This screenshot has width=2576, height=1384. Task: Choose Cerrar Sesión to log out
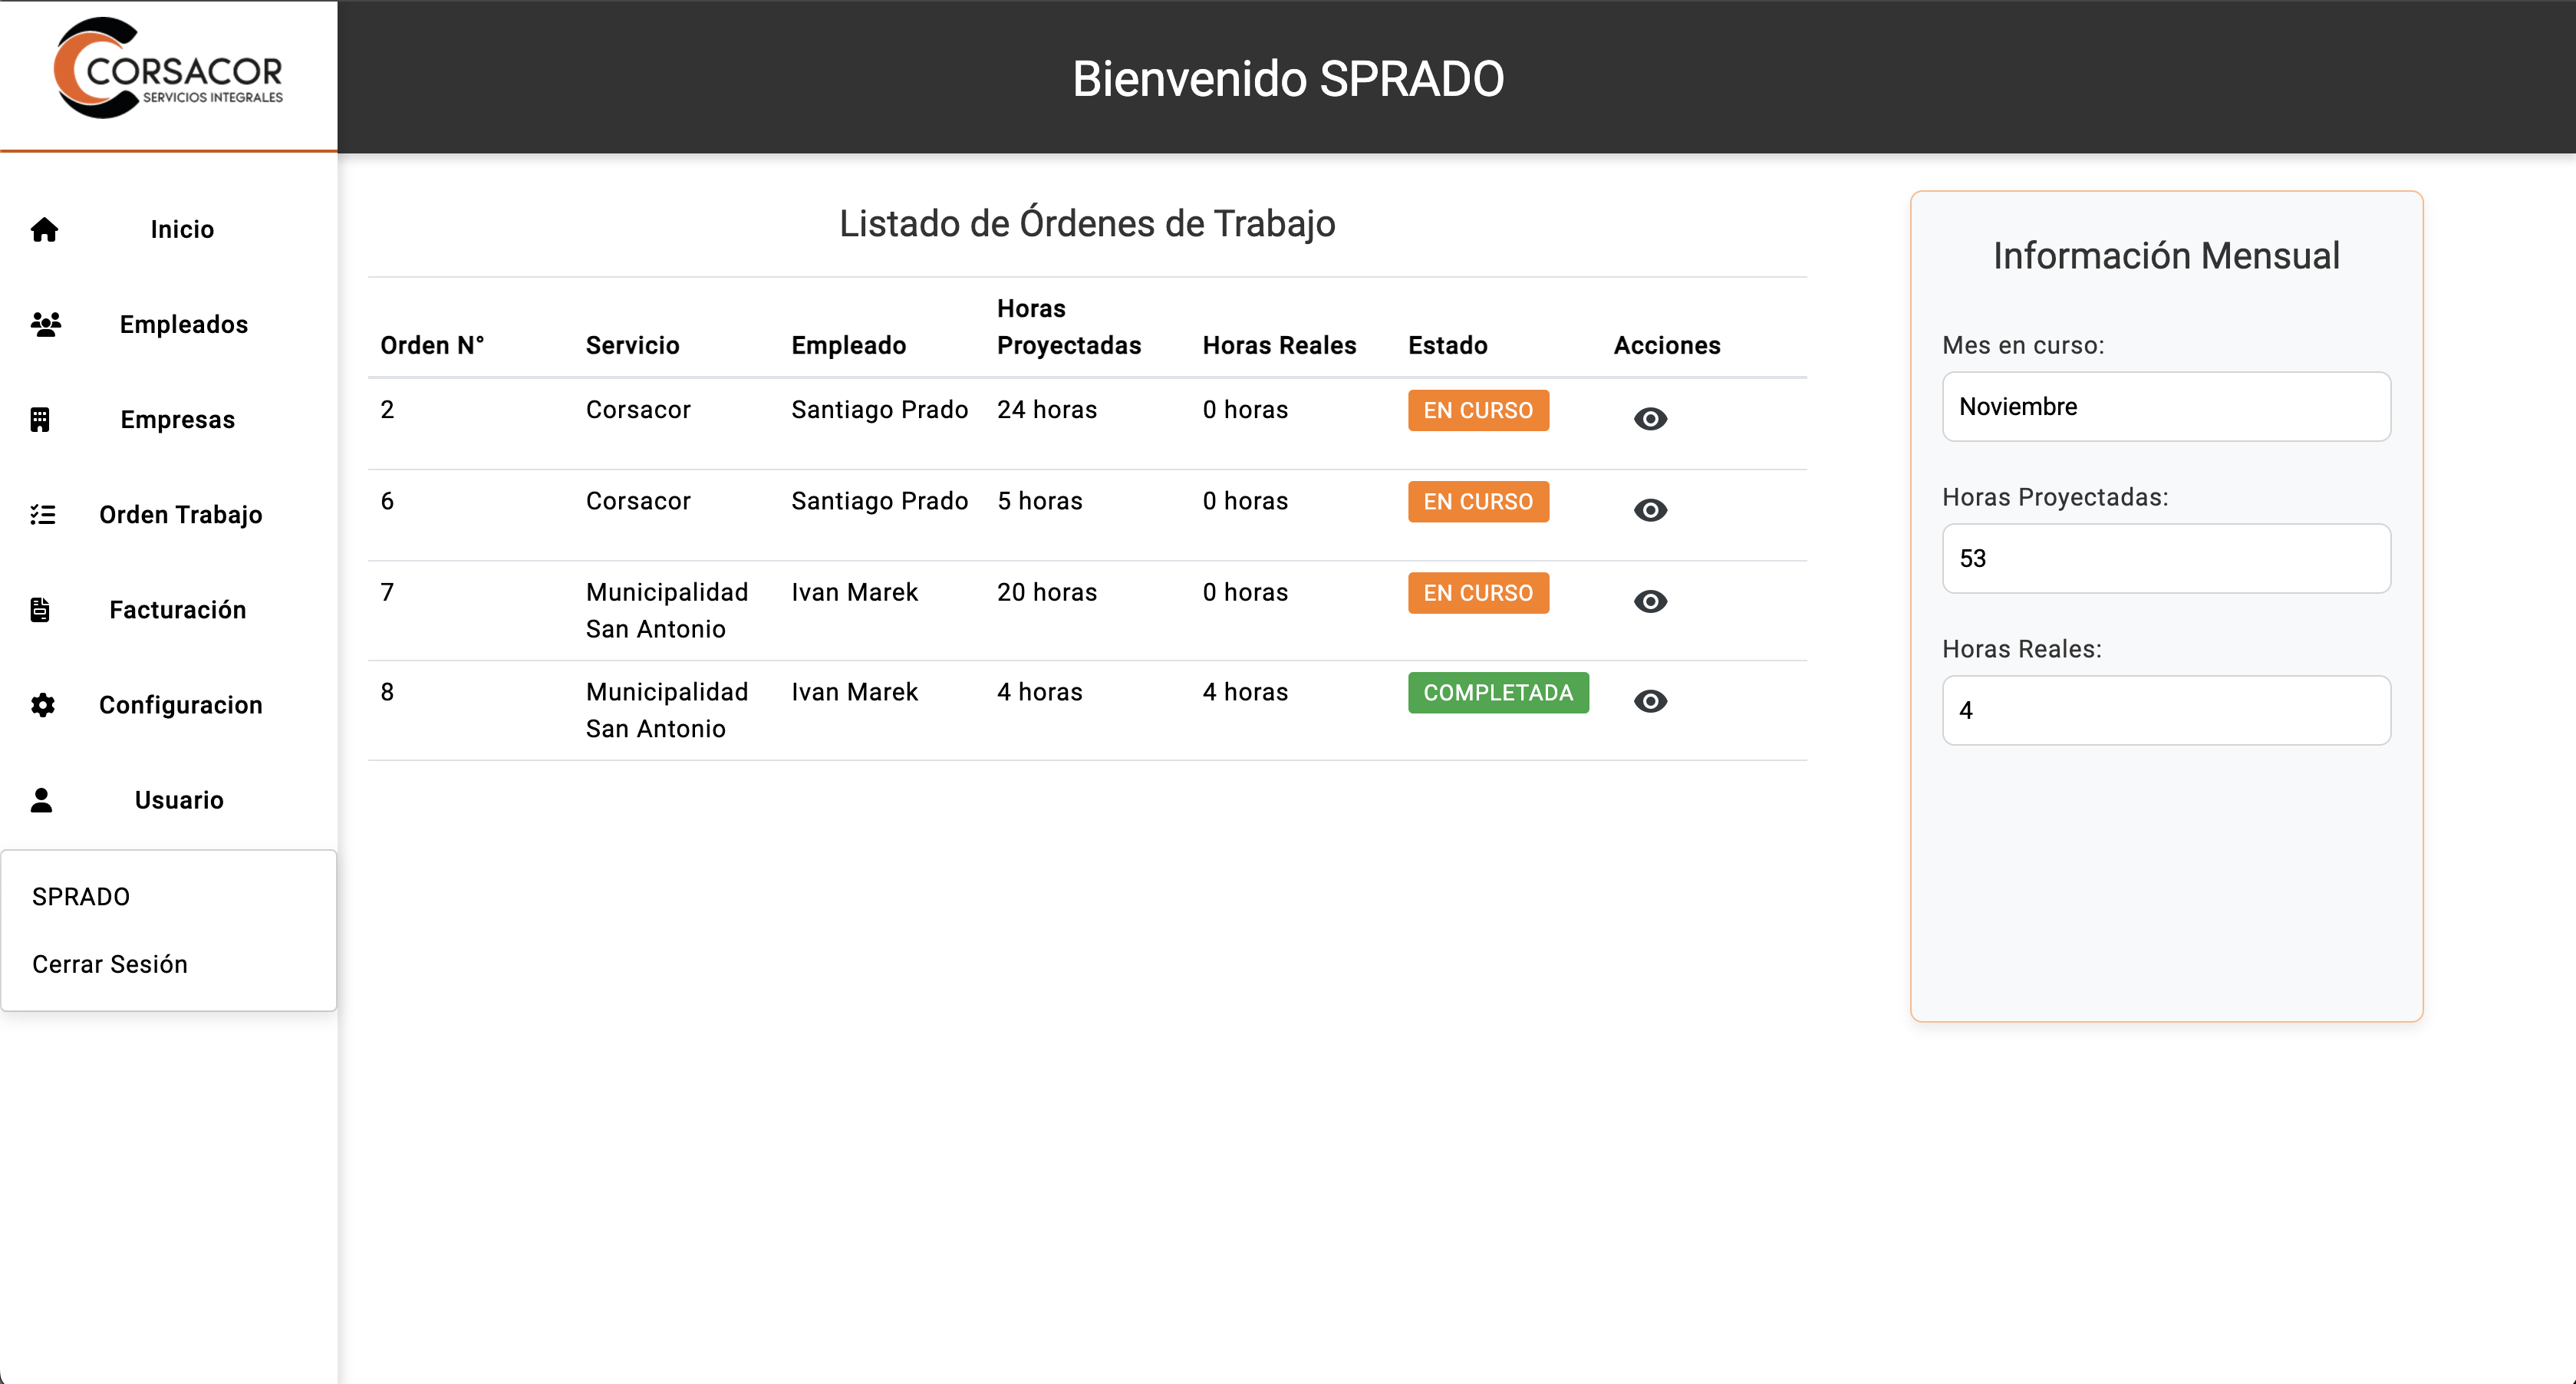[110, 964]
